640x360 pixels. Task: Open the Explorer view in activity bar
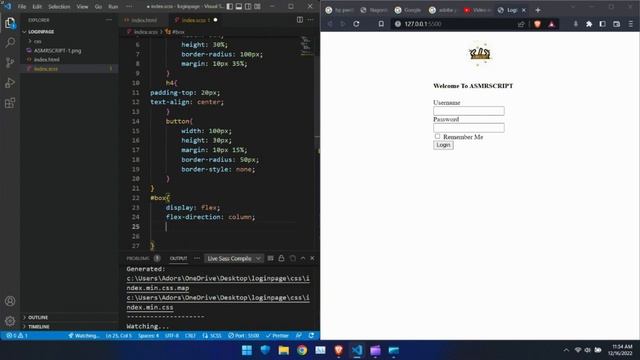point(10,23)
